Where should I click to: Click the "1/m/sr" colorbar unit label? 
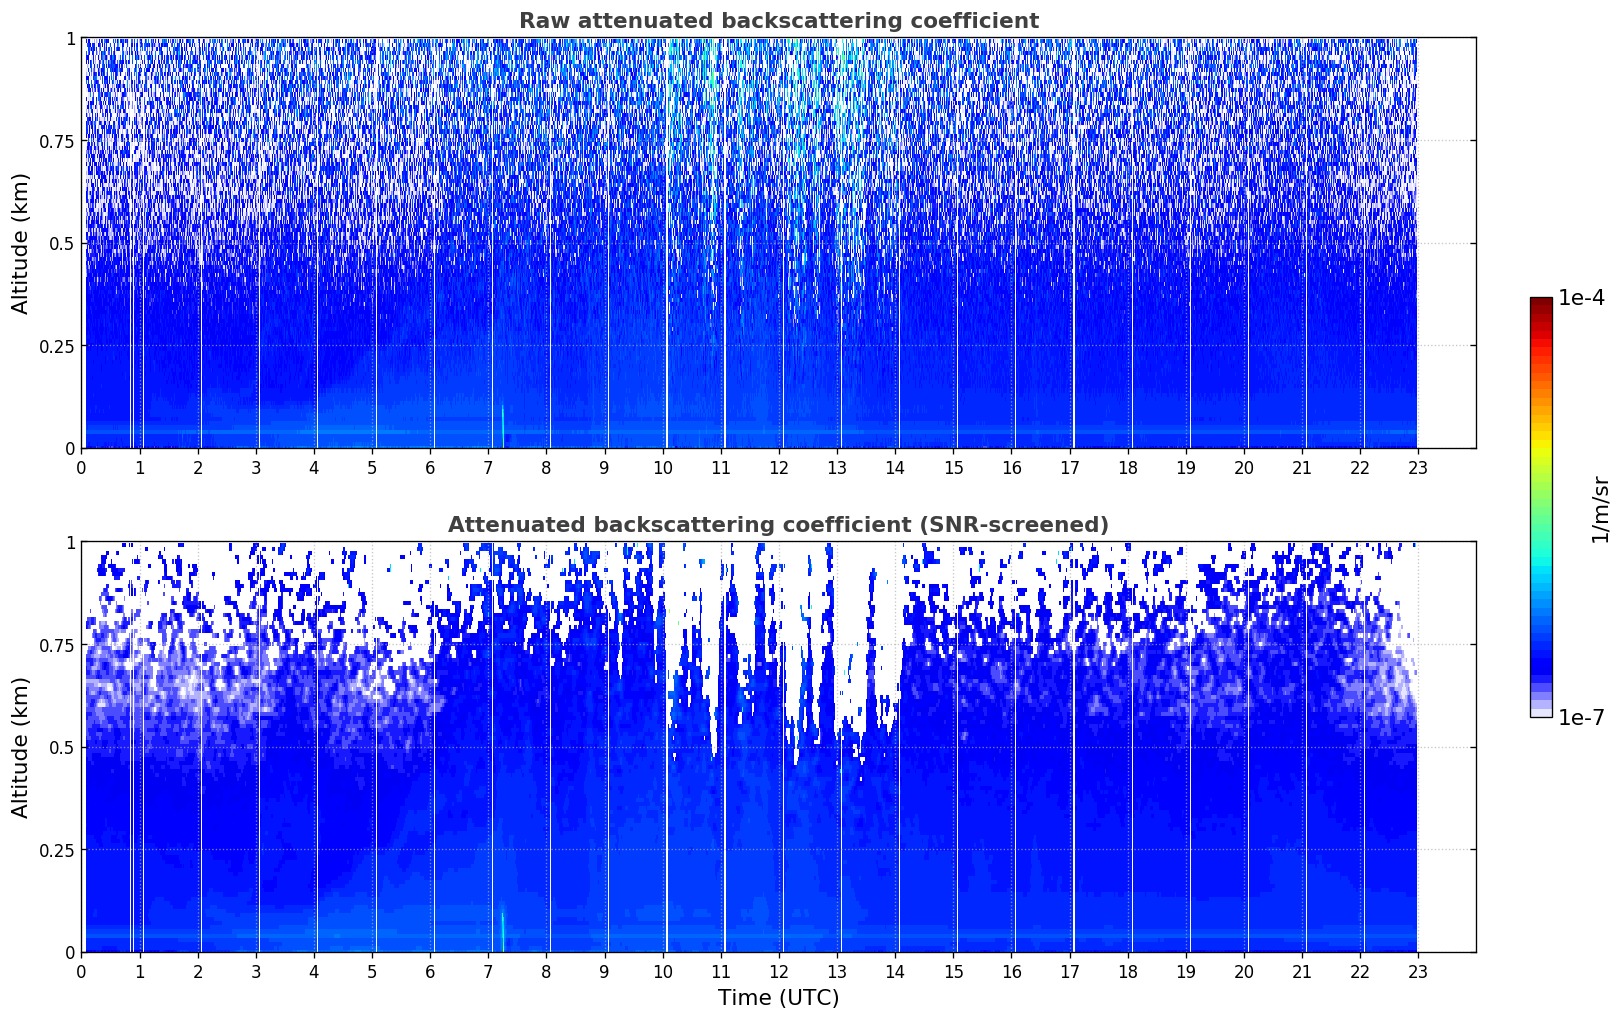[x=1600, y=510]
